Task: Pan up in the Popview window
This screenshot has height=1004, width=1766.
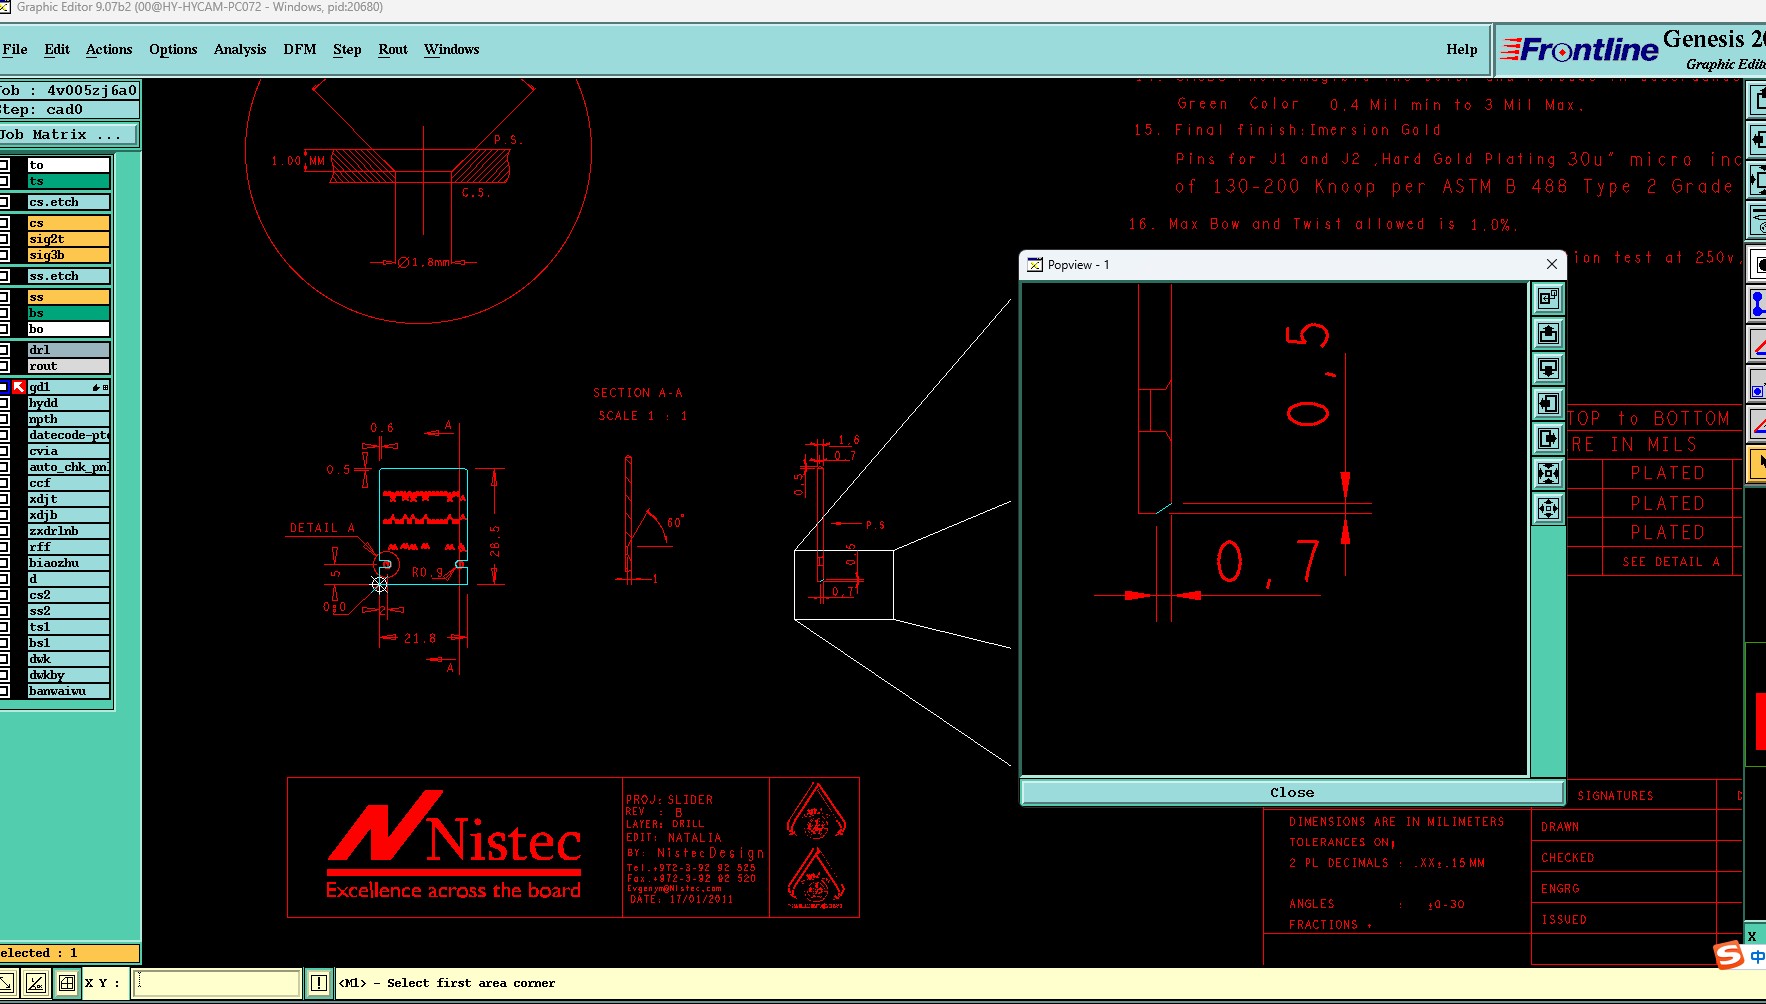Action: [x=1548, y=333]
